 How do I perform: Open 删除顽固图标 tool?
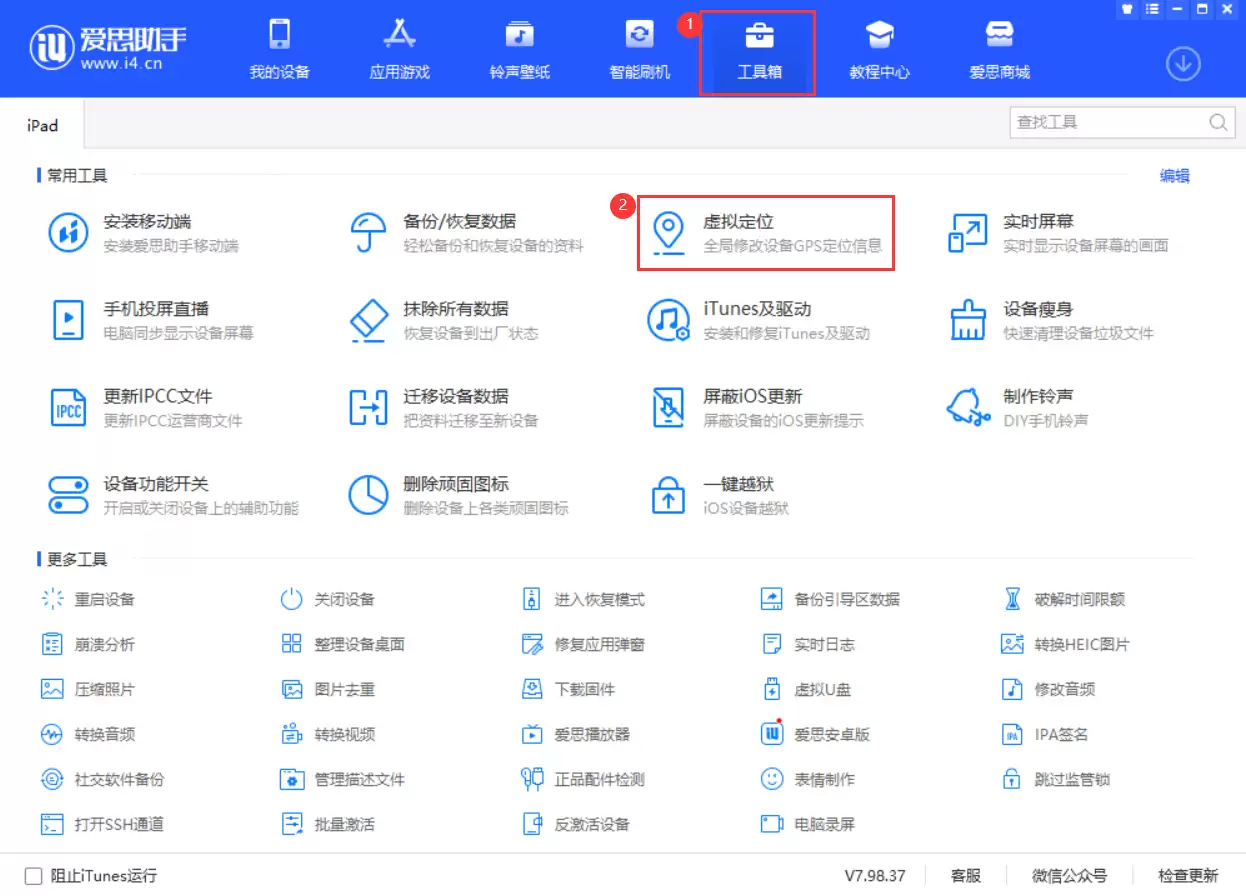point(458,495)
